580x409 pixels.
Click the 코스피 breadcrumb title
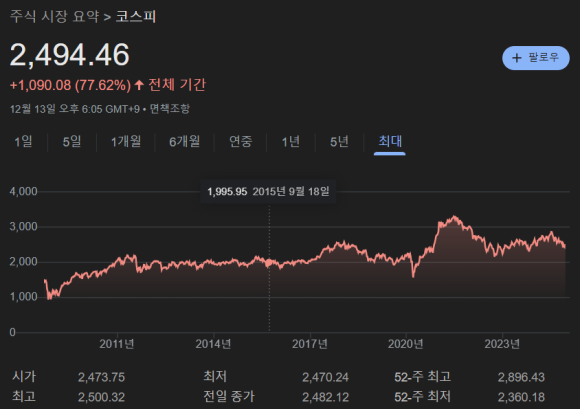click(136, 17)
